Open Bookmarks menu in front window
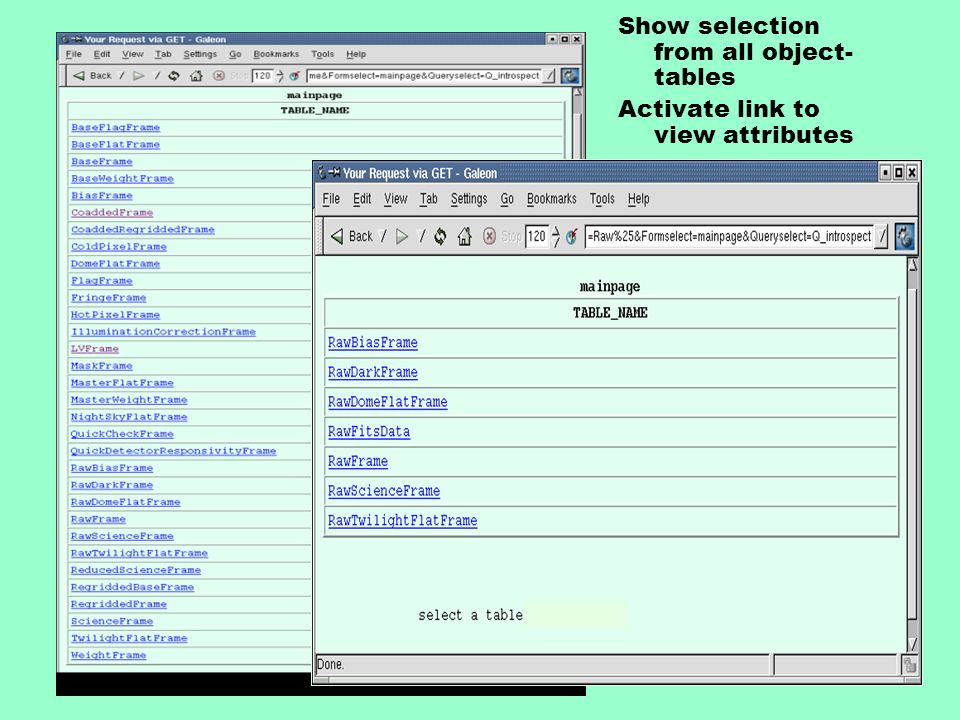This screenshot has height=720, width=960. [552, 199]
